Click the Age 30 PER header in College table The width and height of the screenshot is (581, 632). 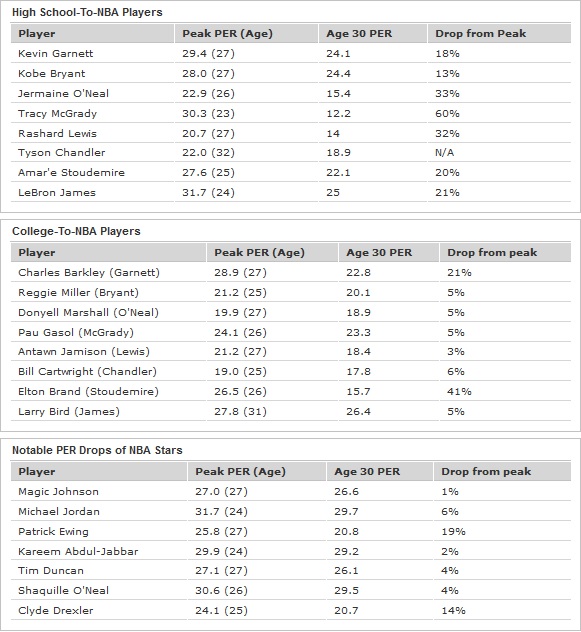pos(379,253)
